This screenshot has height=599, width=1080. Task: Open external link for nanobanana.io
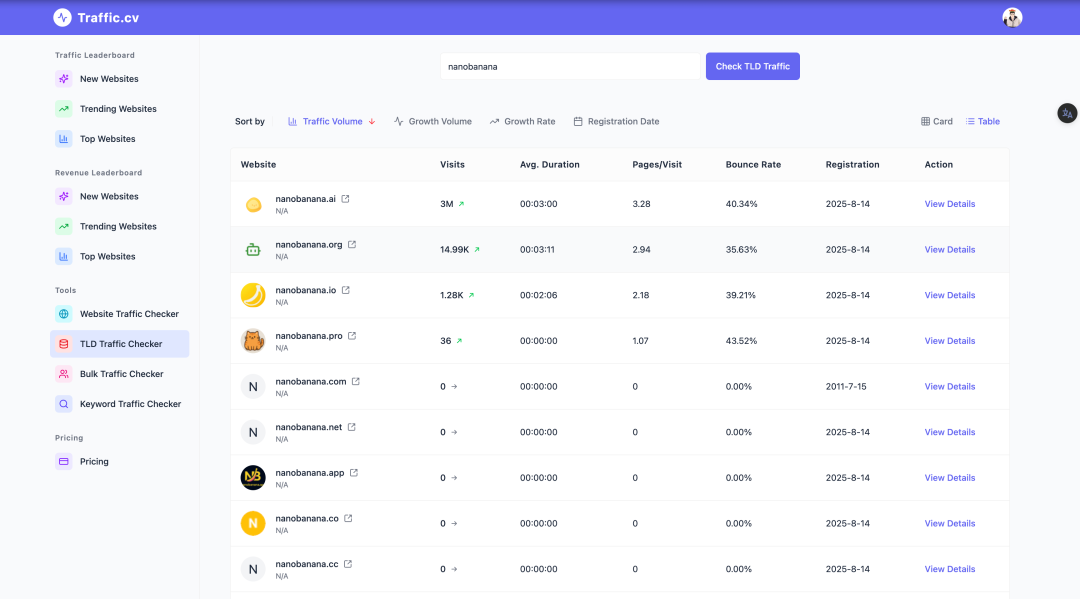pyautogui.click(x=346, y=290)
